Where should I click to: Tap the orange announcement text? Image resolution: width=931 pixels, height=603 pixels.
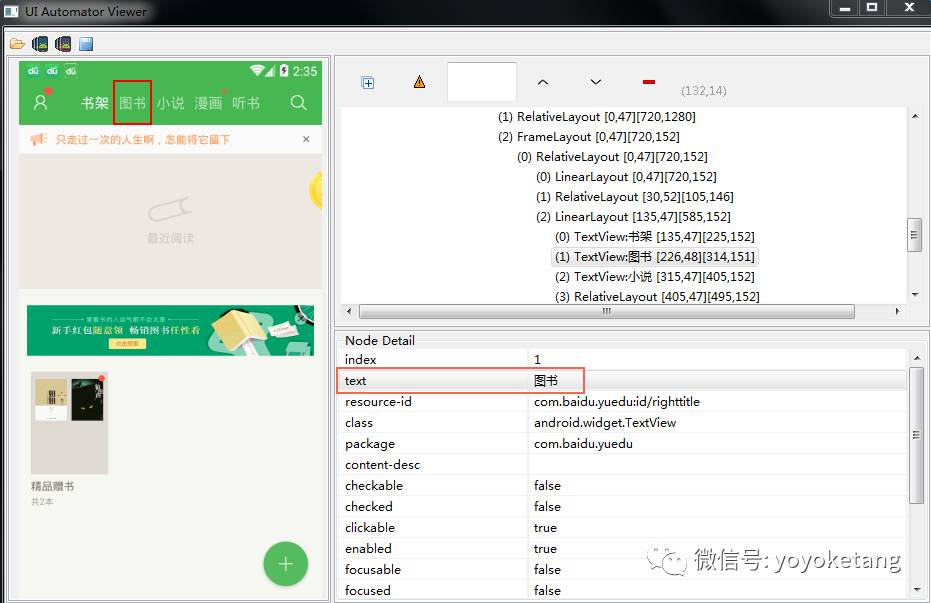pyautogui.click(x=142, y=140)
